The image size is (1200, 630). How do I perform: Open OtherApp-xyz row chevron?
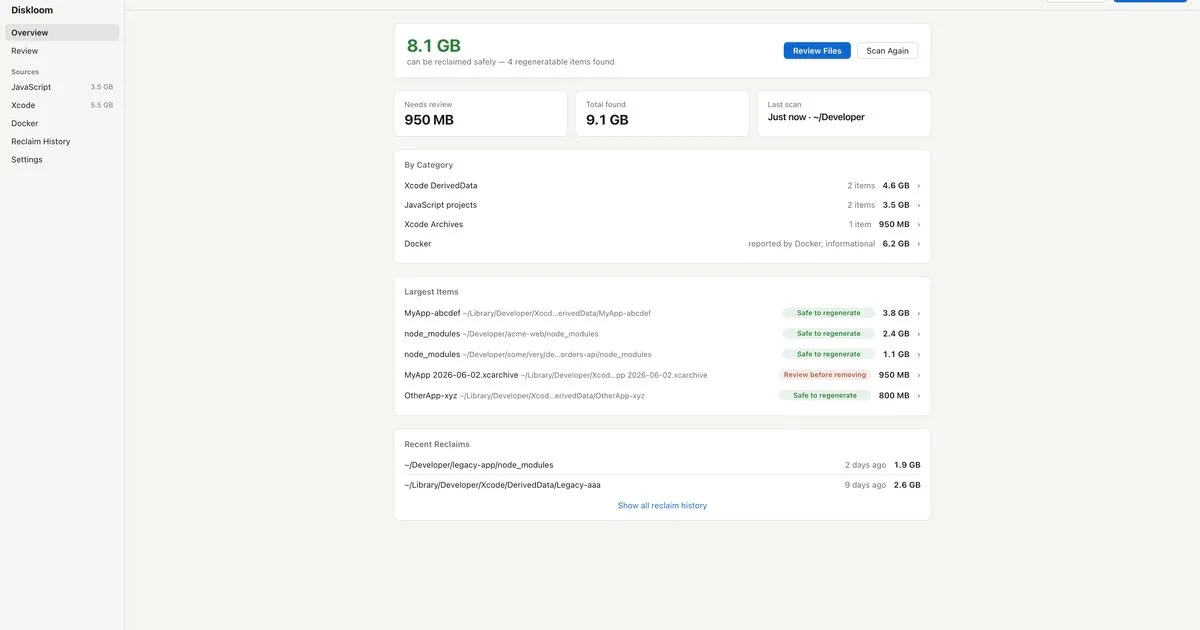(x=919, y=395)
